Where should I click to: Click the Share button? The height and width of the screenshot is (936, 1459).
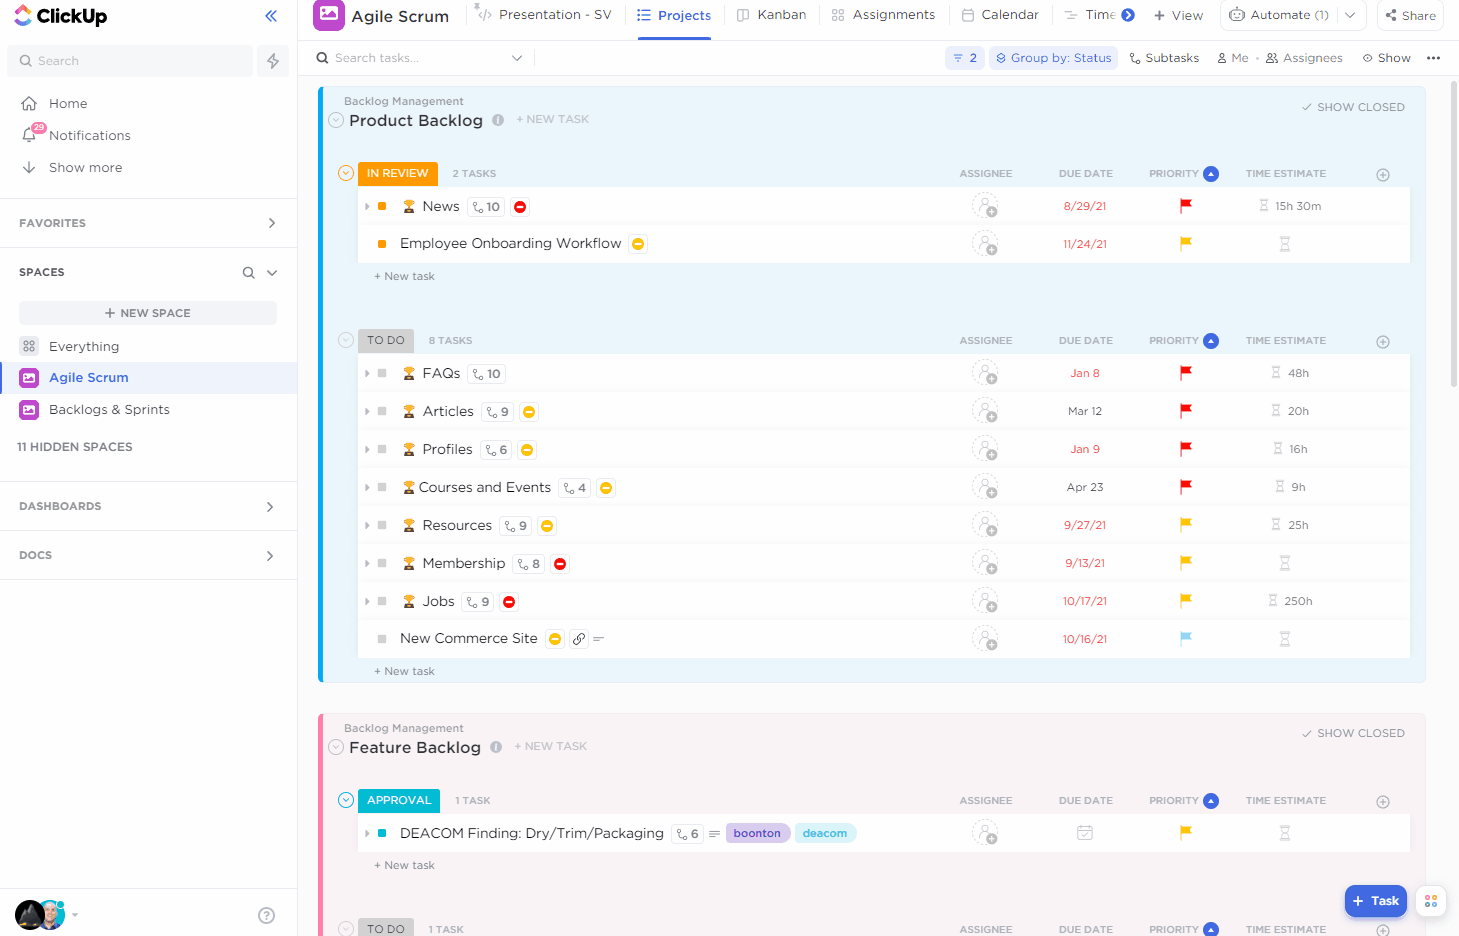[1410, 15]
